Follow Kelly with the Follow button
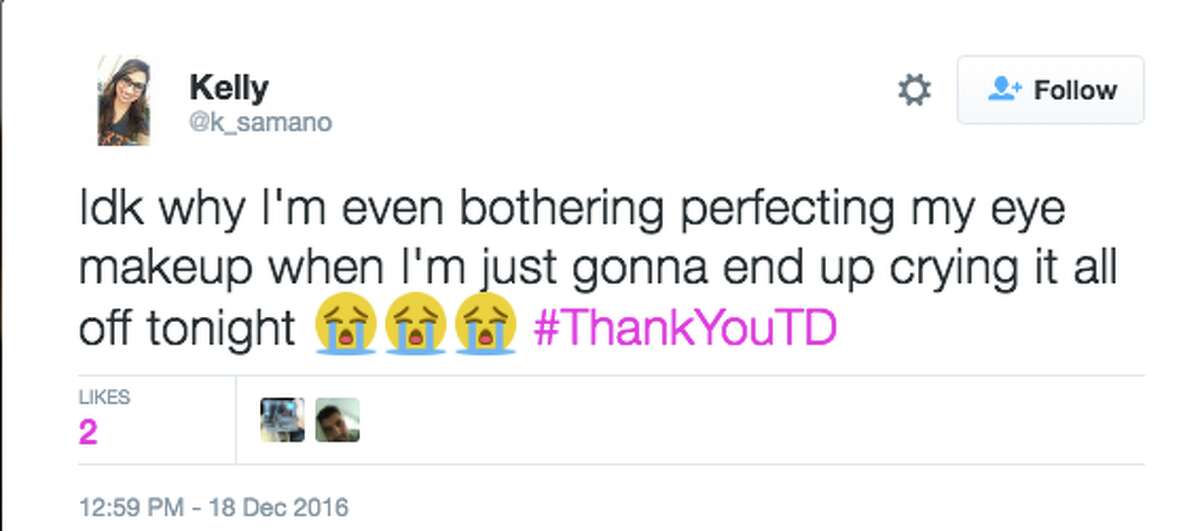1200x531 pixels. point(1050,90)
